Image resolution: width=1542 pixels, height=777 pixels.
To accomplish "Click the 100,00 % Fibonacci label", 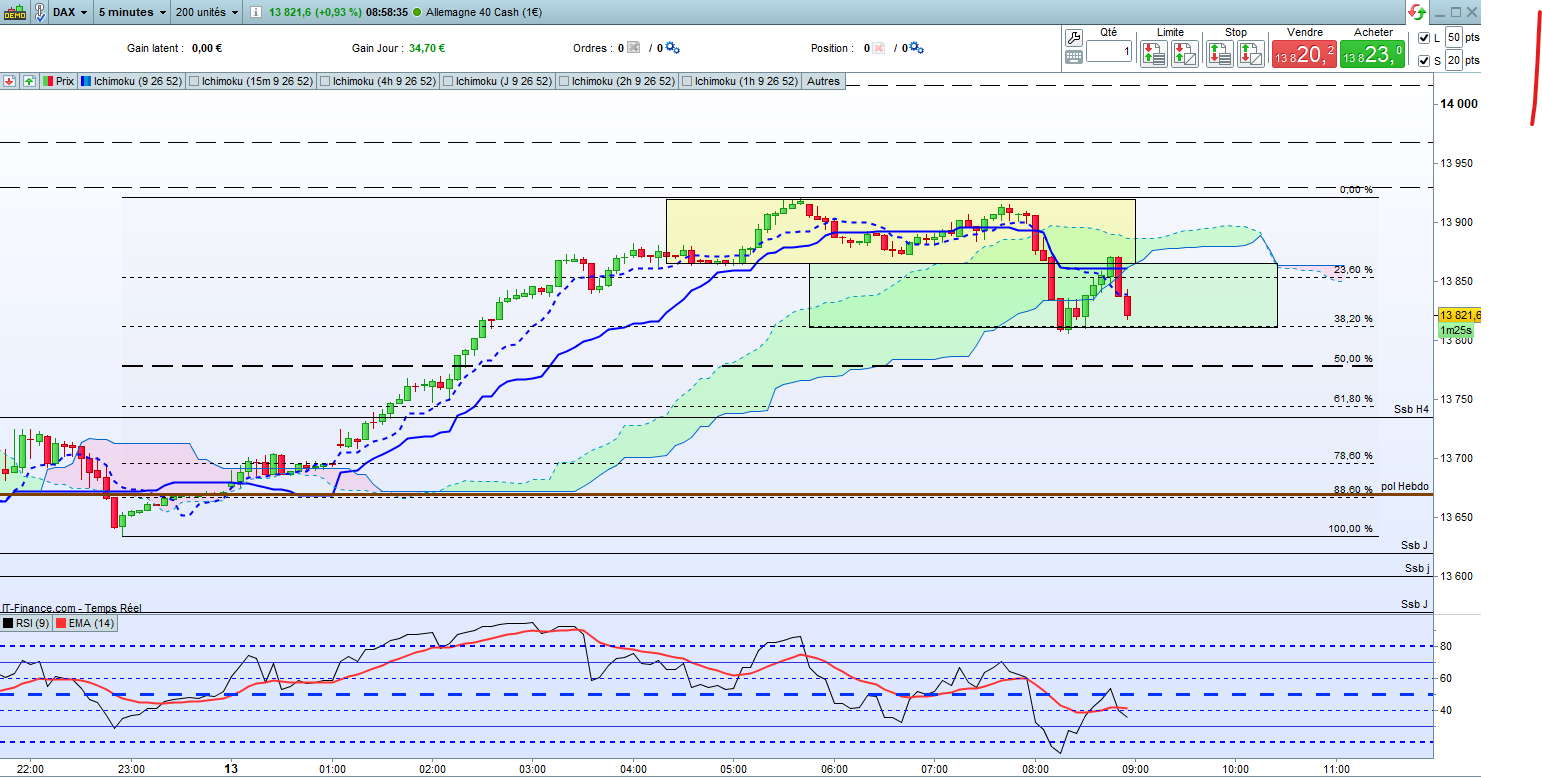I will point(1351,529).
